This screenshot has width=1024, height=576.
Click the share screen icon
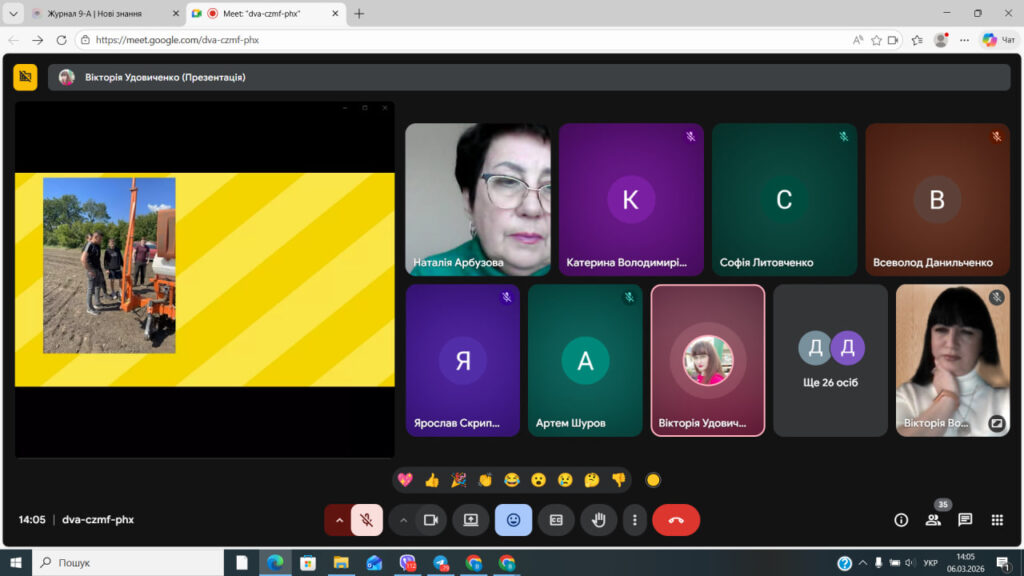[x=471, y=520]
